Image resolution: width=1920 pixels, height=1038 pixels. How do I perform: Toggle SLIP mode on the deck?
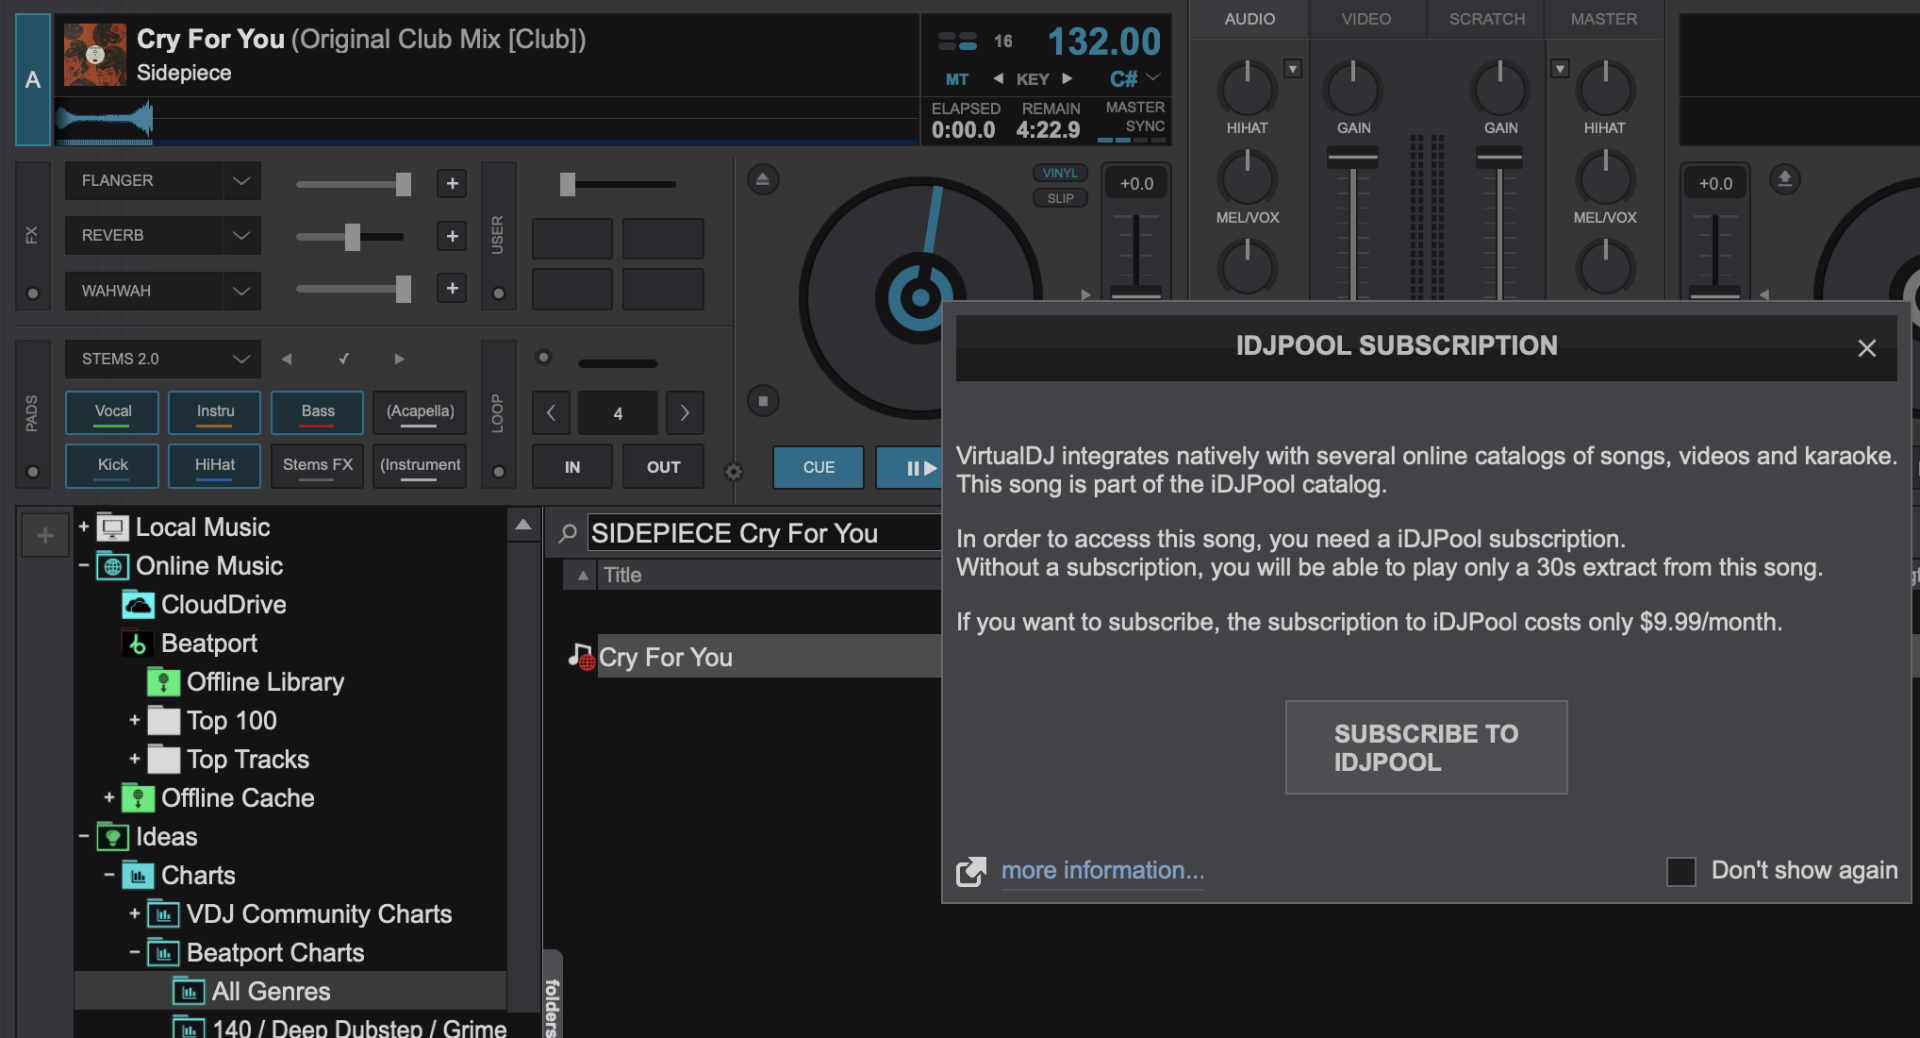1059,197
